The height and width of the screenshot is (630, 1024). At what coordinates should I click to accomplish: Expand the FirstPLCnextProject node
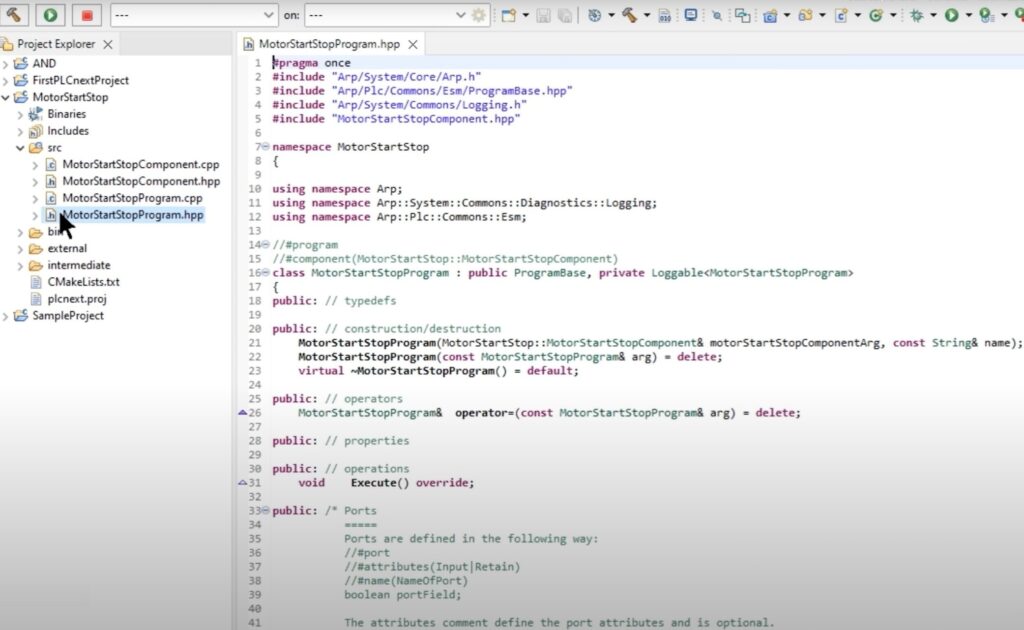click(7, 80)
